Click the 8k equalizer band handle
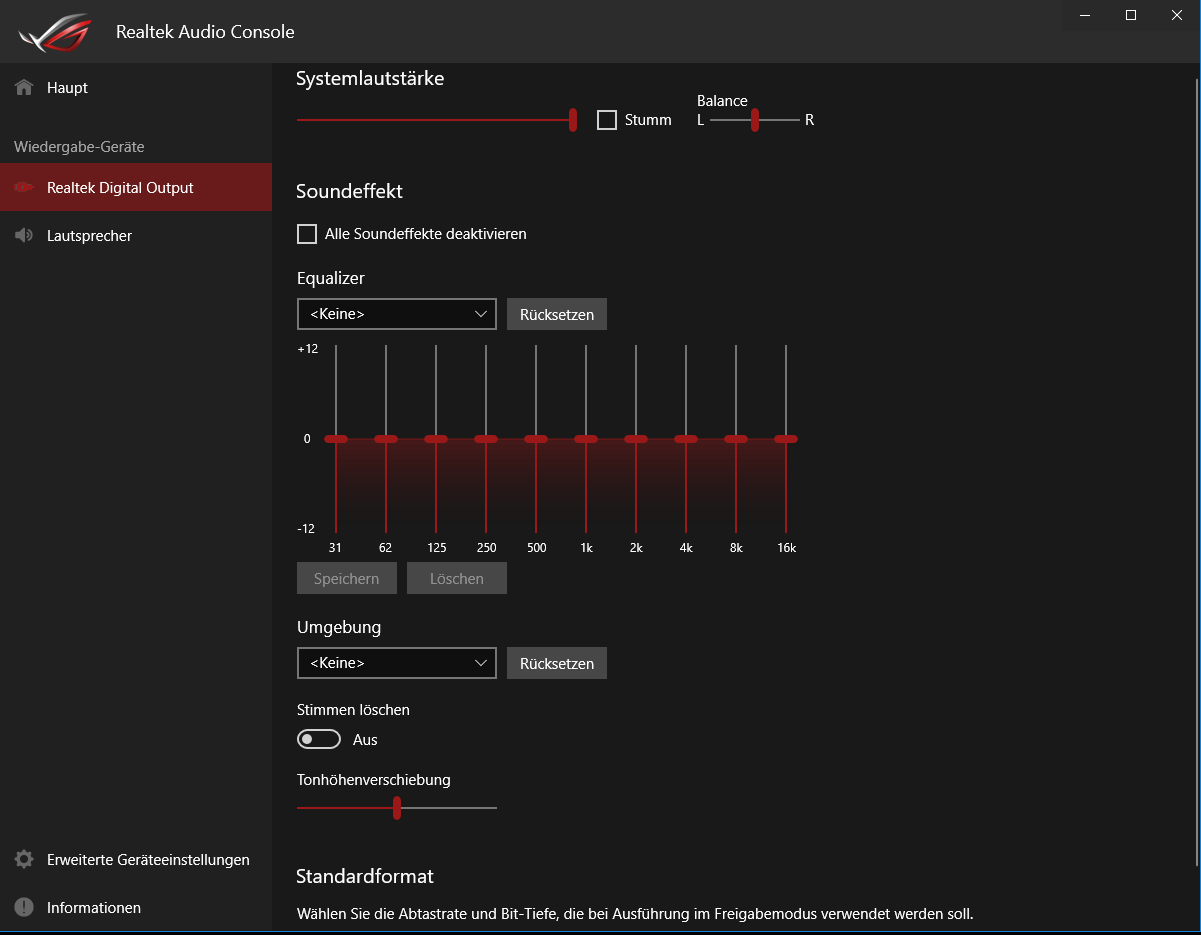The width and height of the screenshot is (1201, 935). click(x=736, y=439)
